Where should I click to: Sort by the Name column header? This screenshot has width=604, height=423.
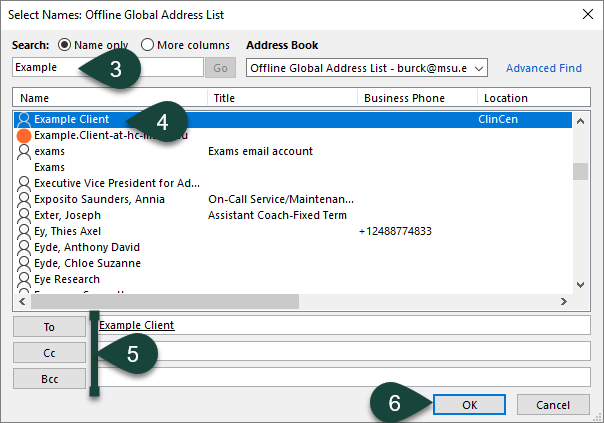coord(110,98)
